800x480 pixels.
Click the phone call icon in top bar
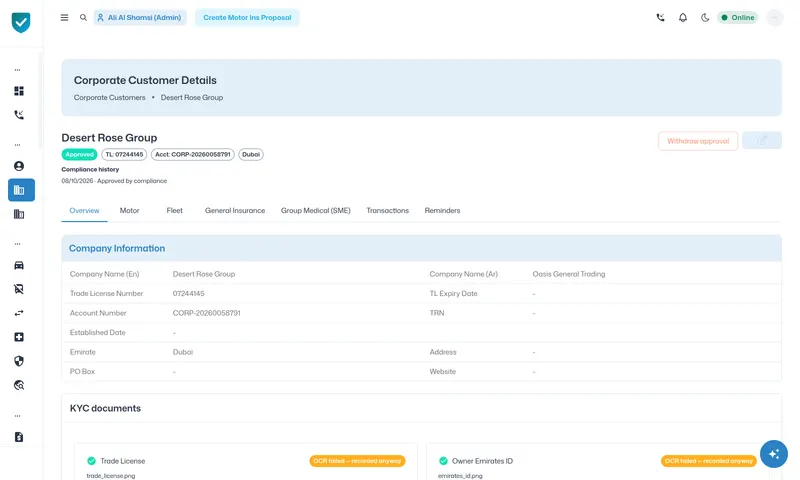click(x=660, y=17)
